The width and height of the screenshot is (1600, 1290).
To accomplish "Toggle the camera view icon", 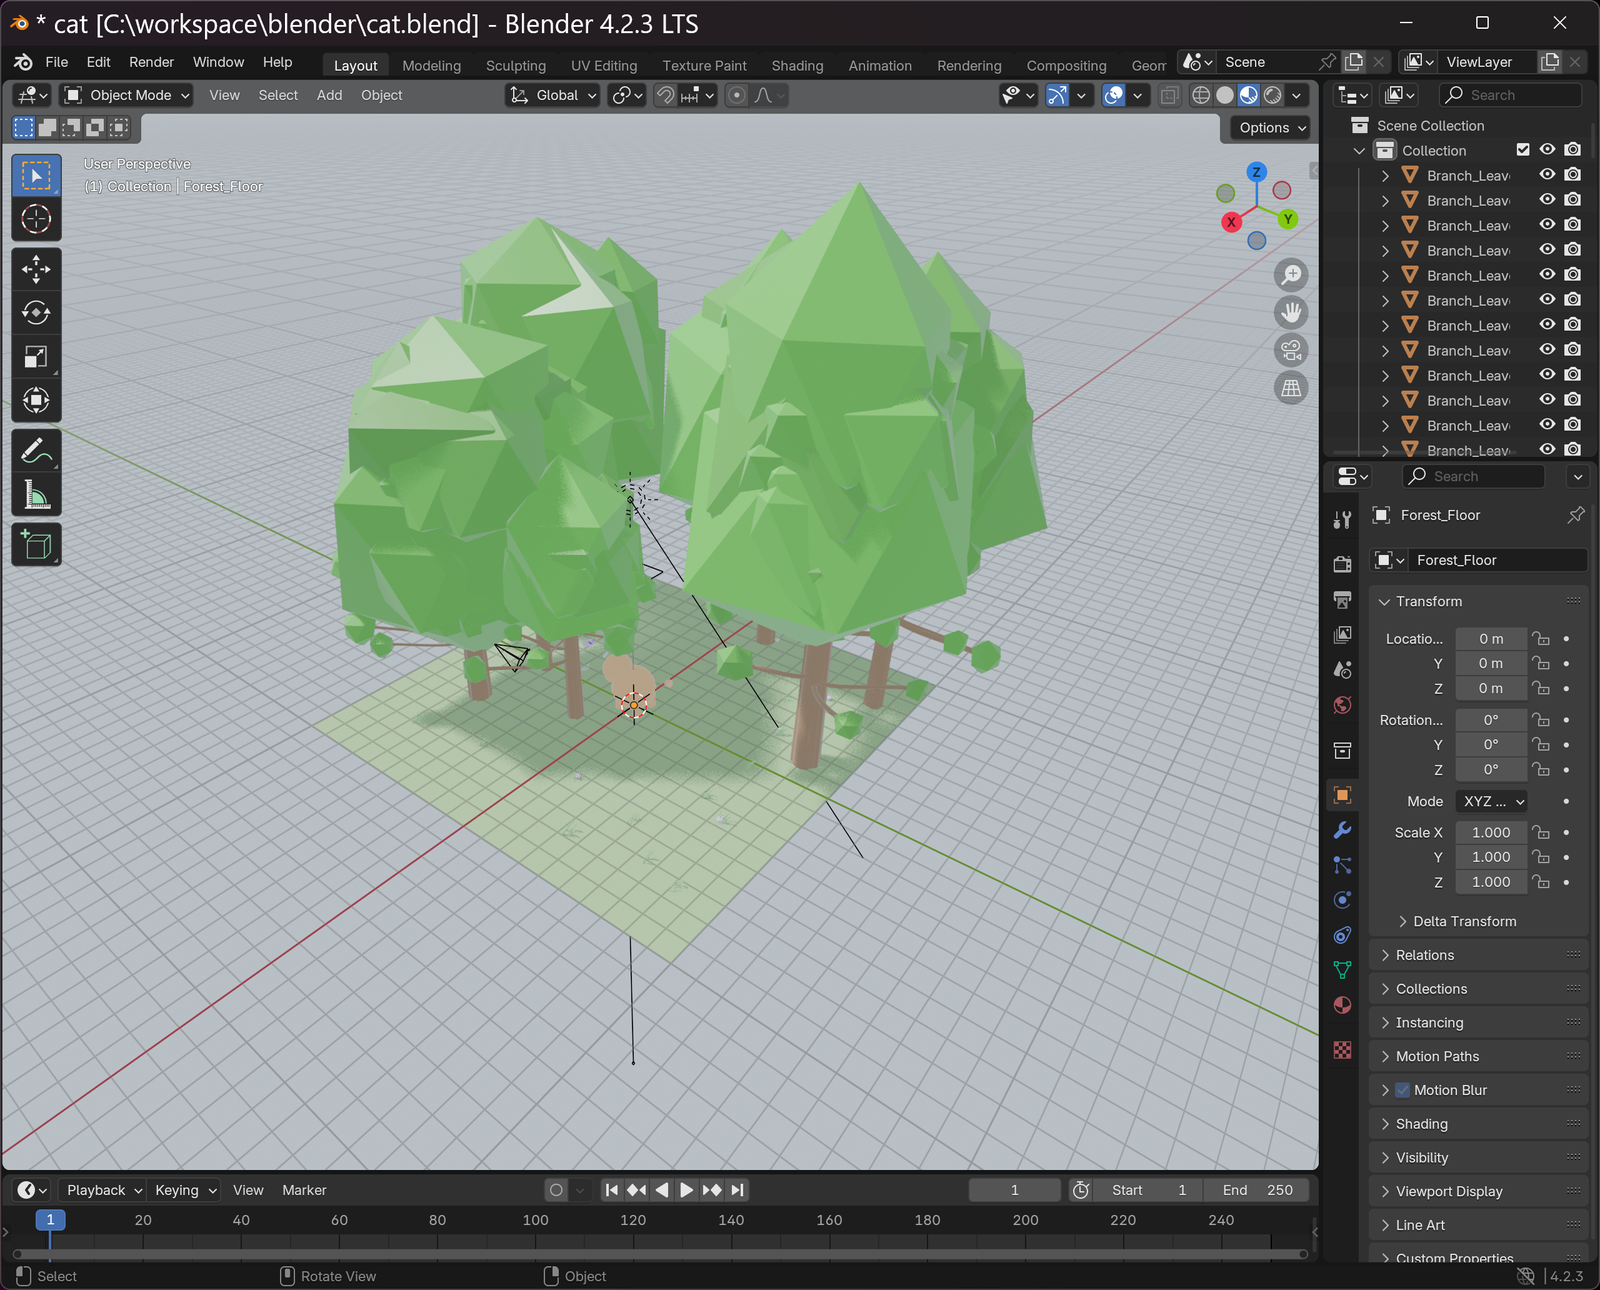I will (1292, 350).
